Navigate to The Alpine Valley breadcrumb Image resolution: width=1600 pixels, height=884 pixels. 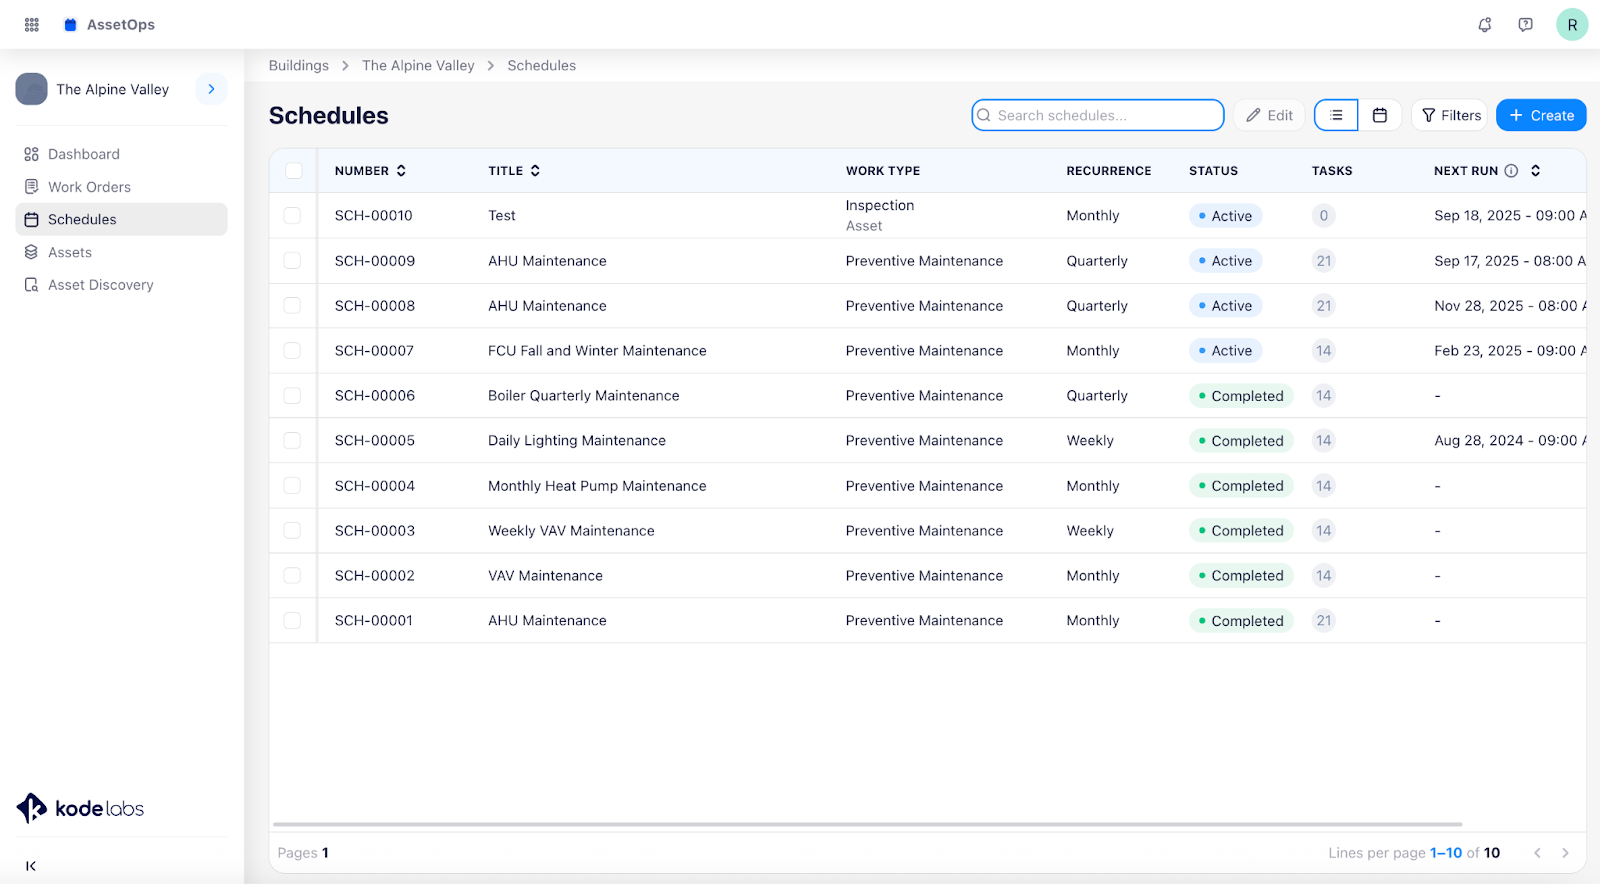[x=418, y=66]
